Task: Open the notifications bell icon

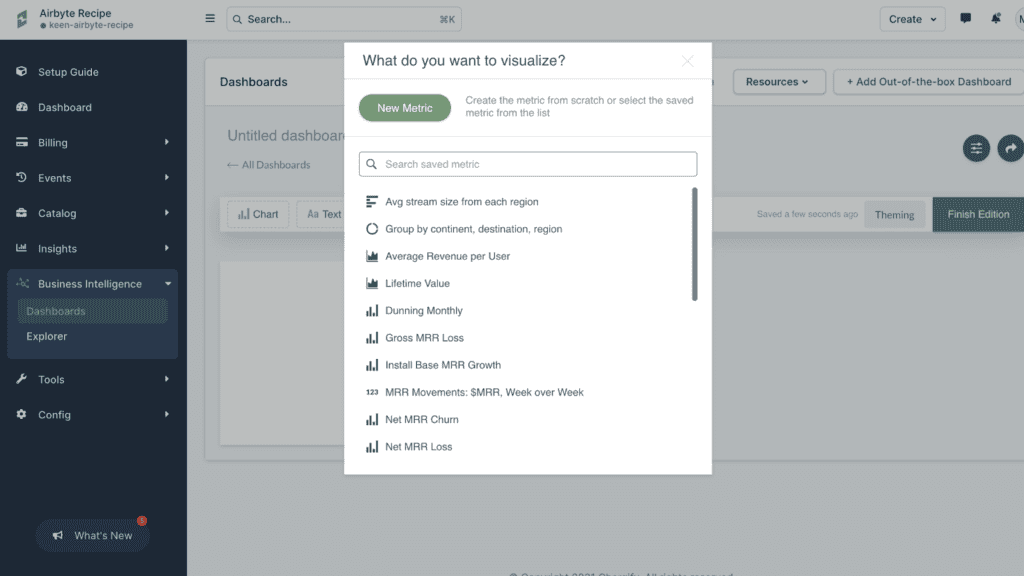Action: (995, 18)
